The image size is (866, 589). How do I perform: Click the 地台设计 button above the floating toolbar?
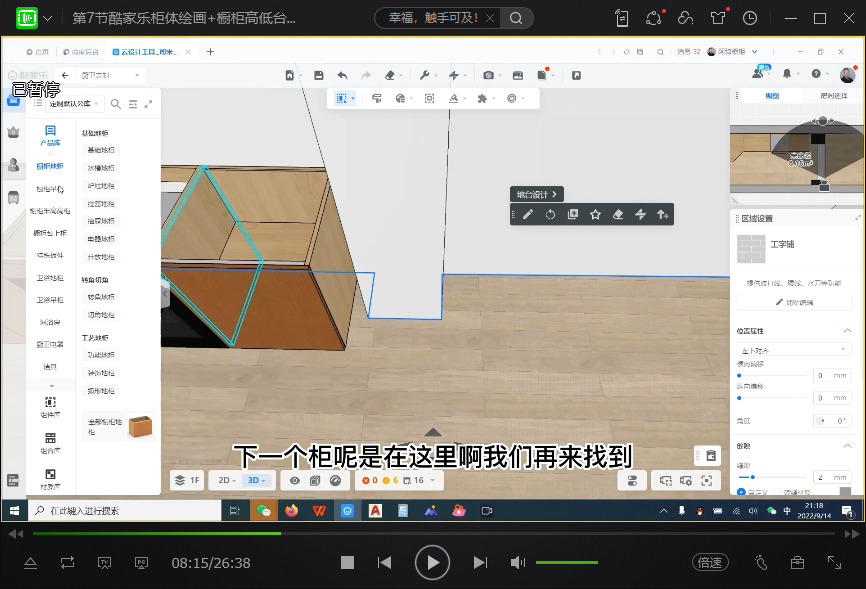537,194
